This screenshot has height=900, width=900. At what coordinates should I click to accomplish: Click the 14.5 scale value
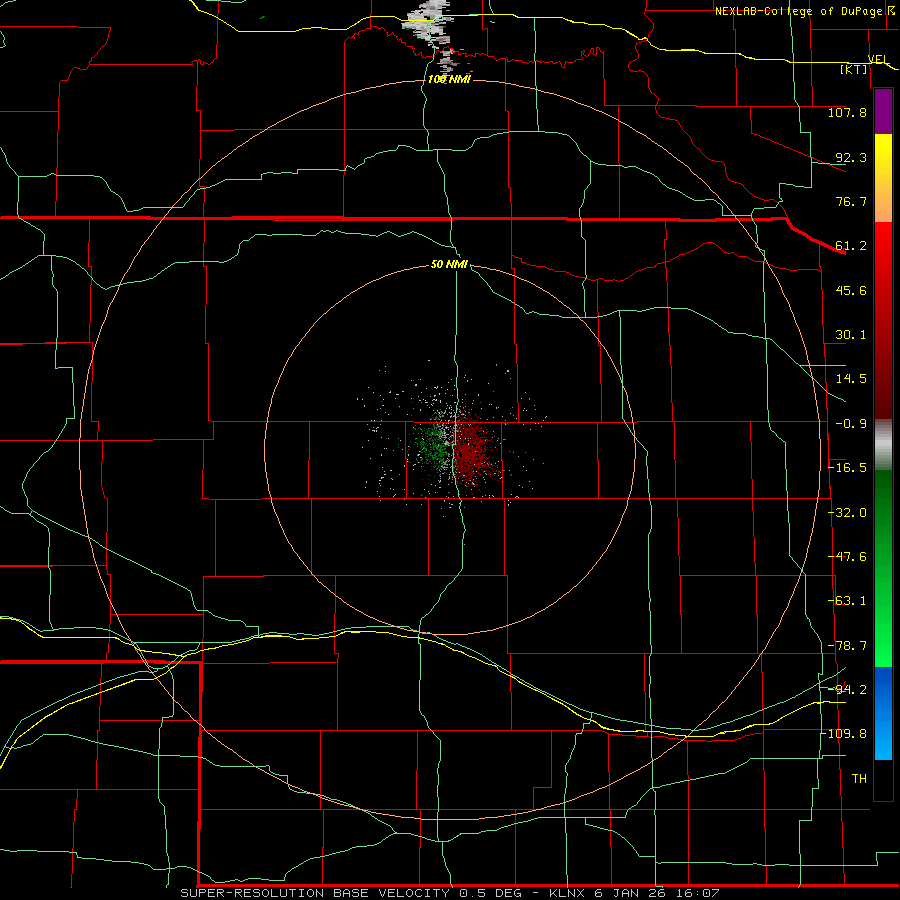(851, 379)
